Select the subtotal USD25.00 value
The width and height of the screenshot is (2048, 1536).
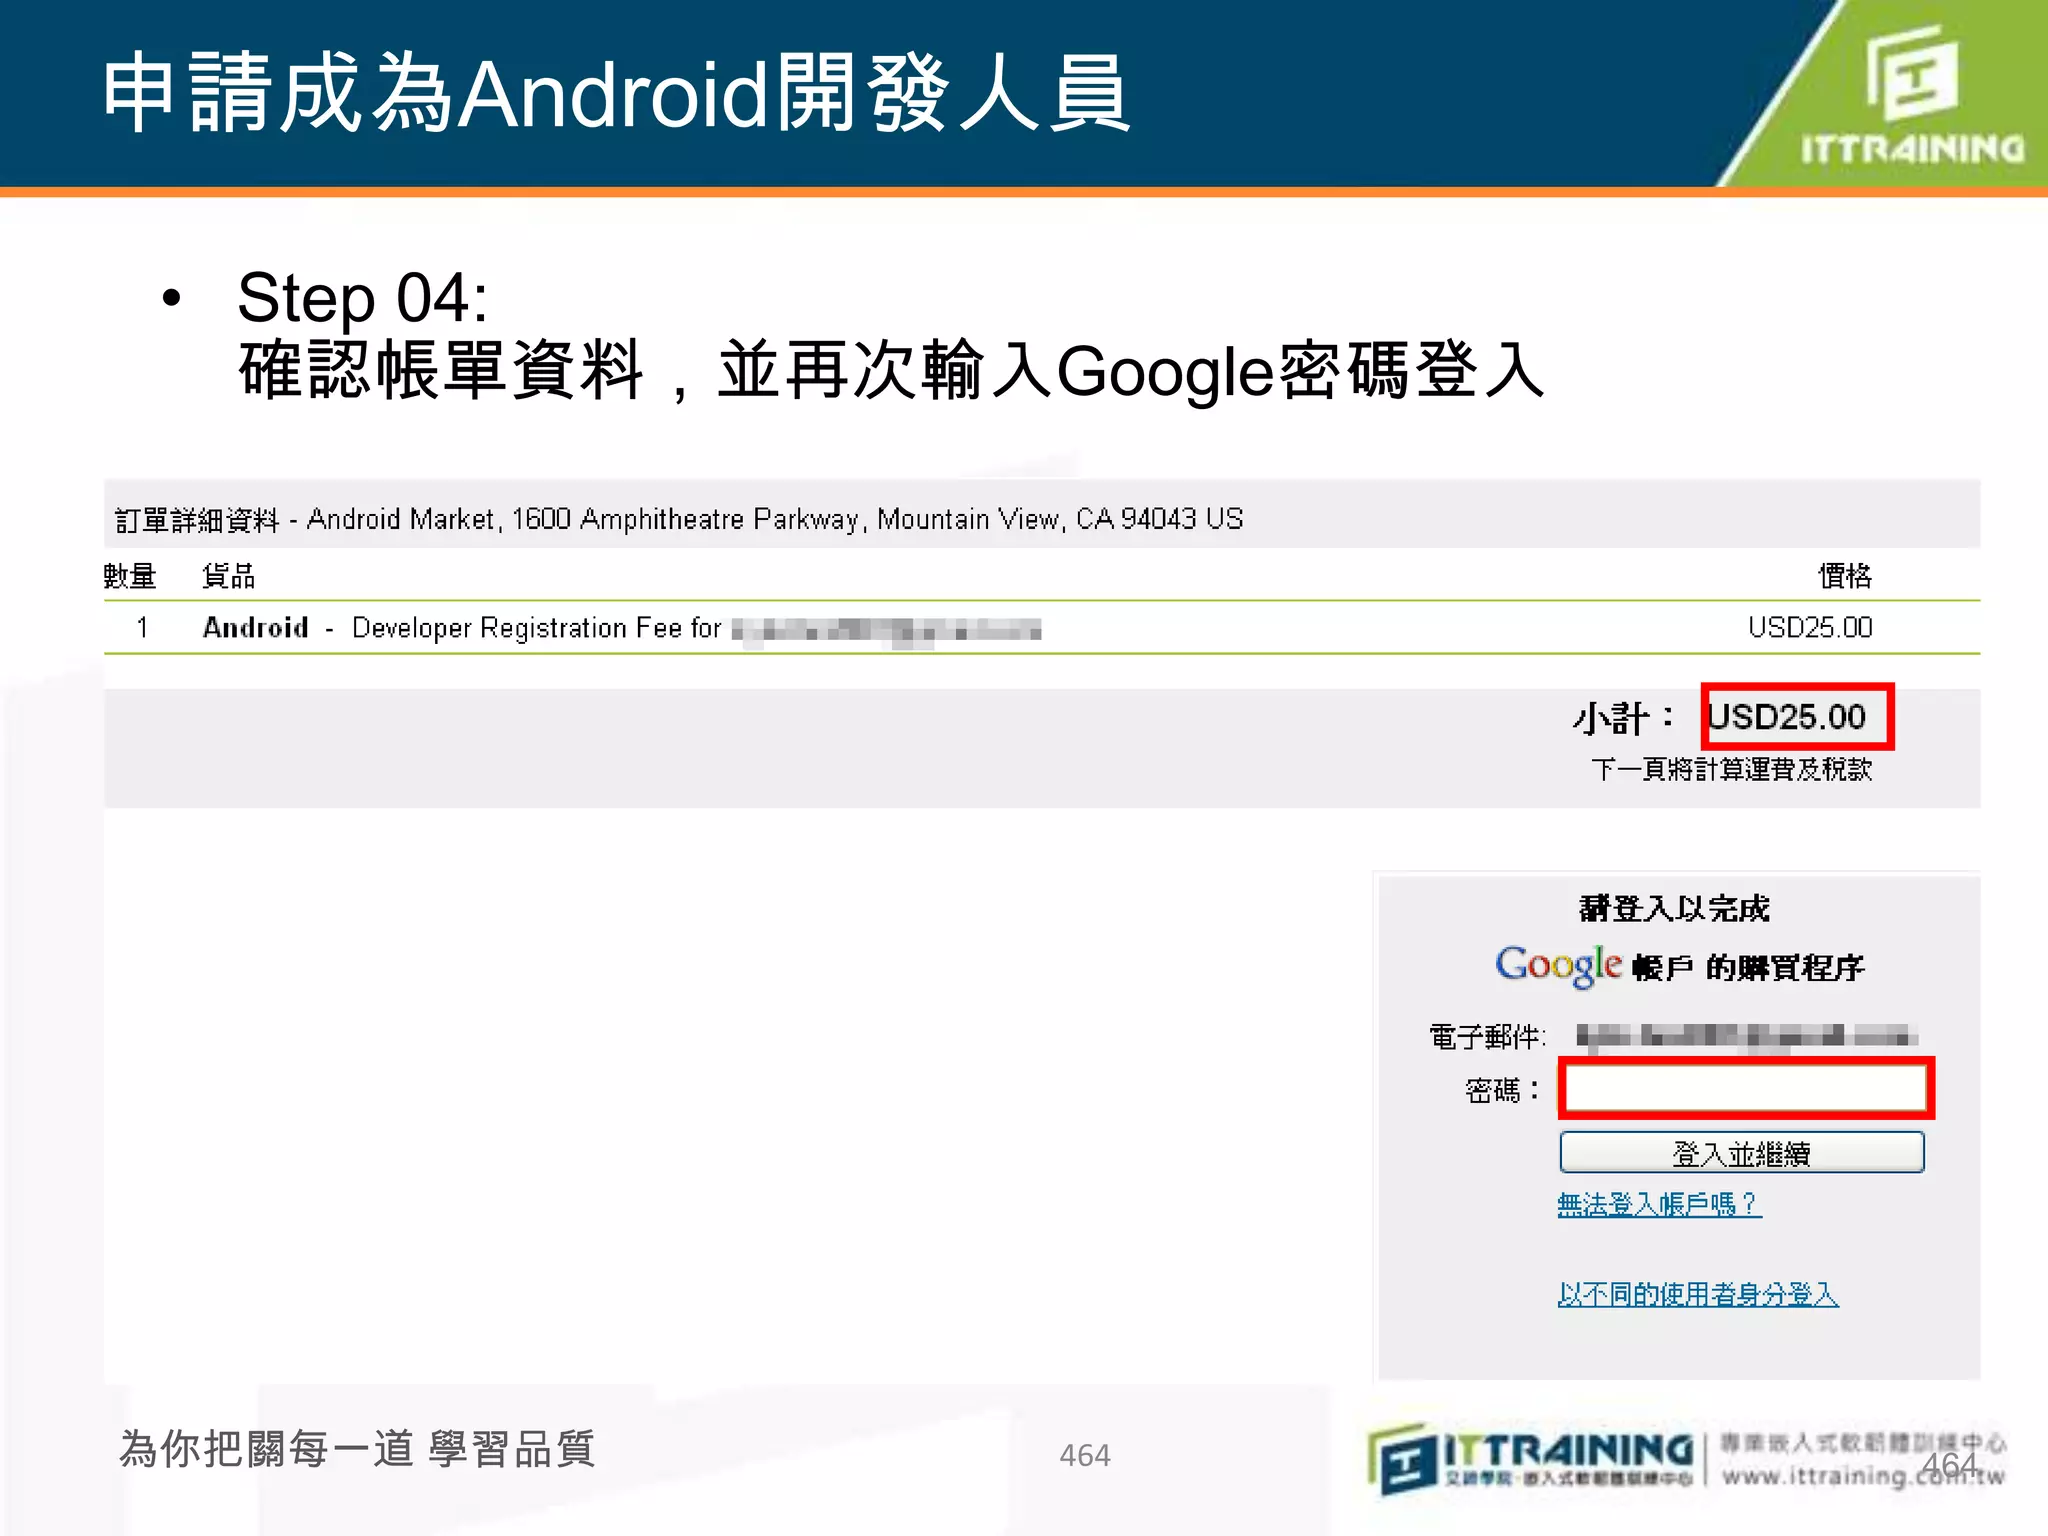point(1787,717)
